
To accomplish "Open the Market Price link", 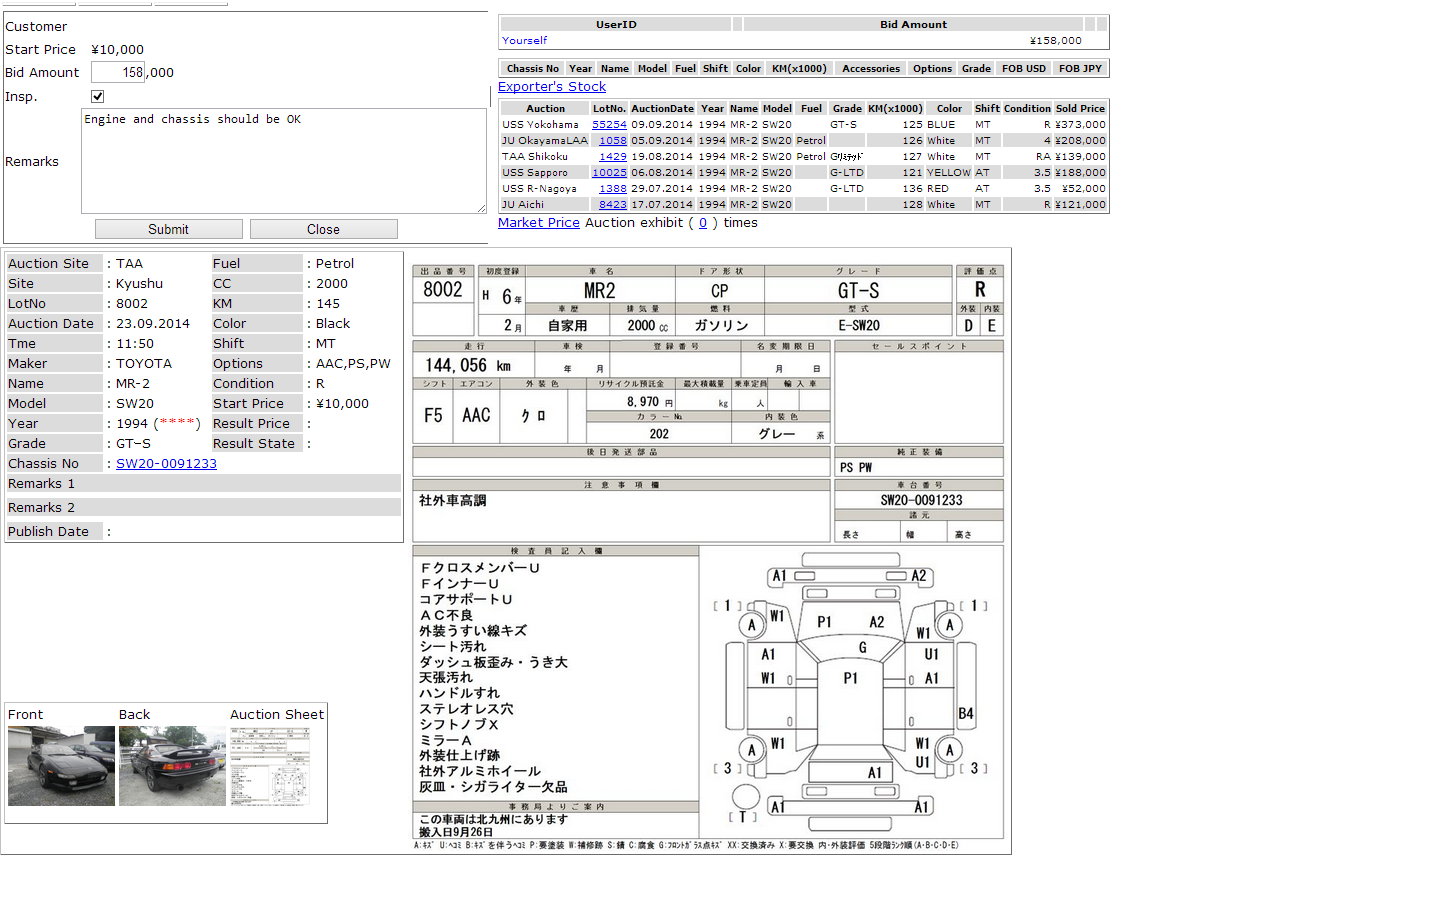I will coord(539,223).
